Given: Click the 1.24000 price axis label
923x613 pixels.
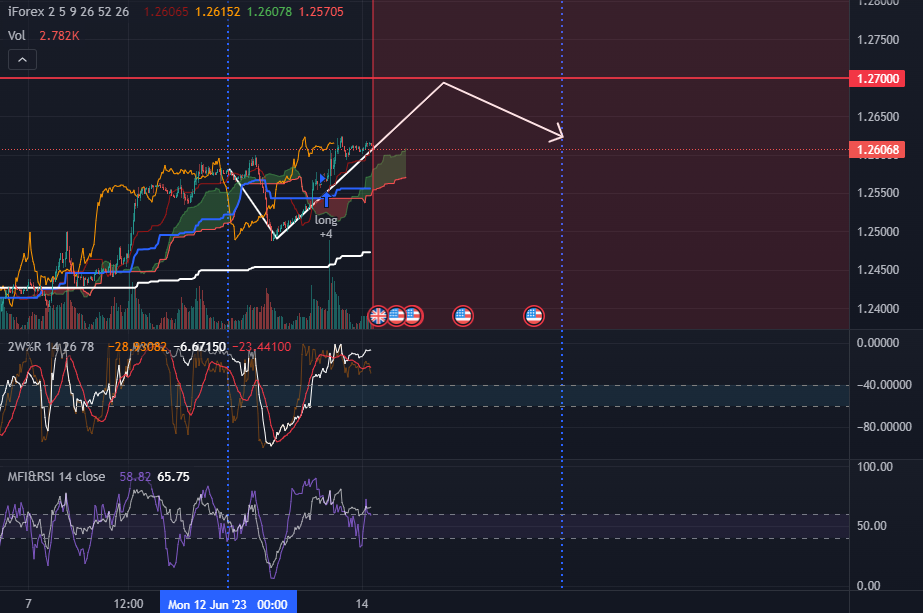Looking at the screenshot, I should pos(878,309).
